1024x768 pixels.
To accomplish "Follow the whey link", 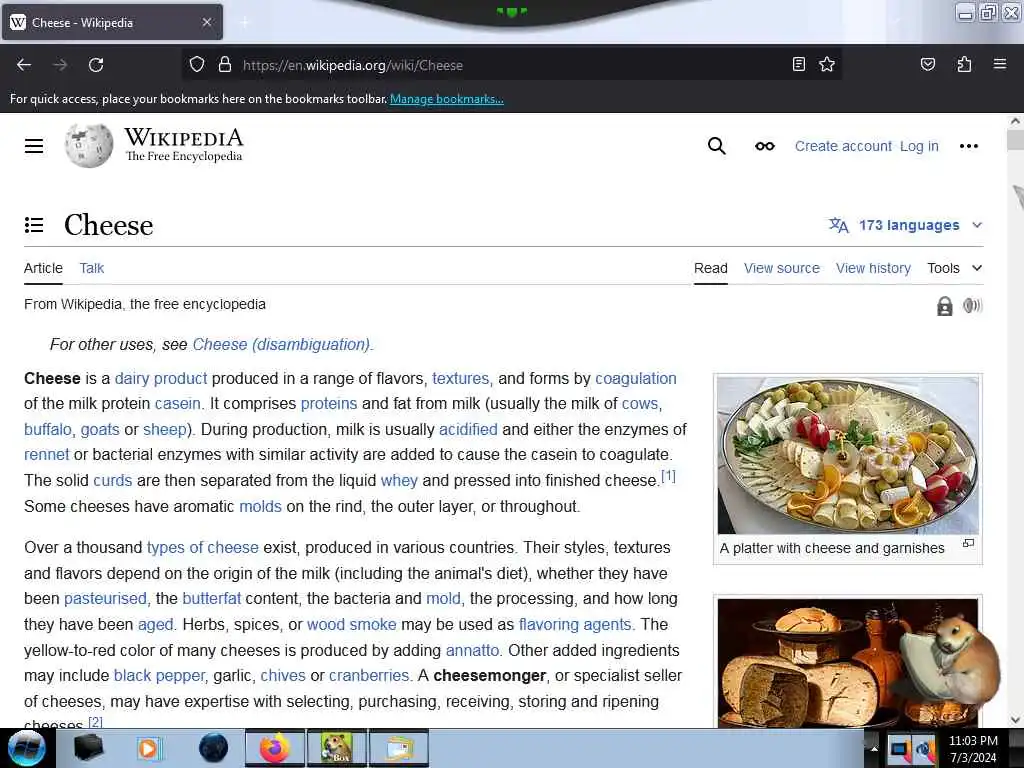I will (399, 481).
